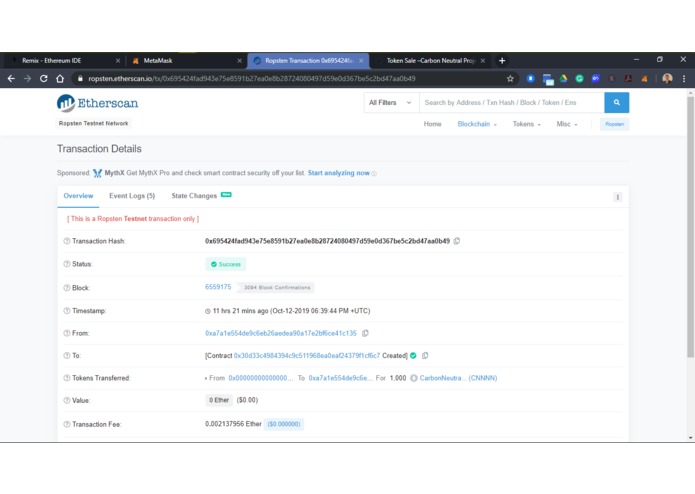Open the From address 0xa7a1e554 link
This screenshot has width=695, height=494.
281,333
